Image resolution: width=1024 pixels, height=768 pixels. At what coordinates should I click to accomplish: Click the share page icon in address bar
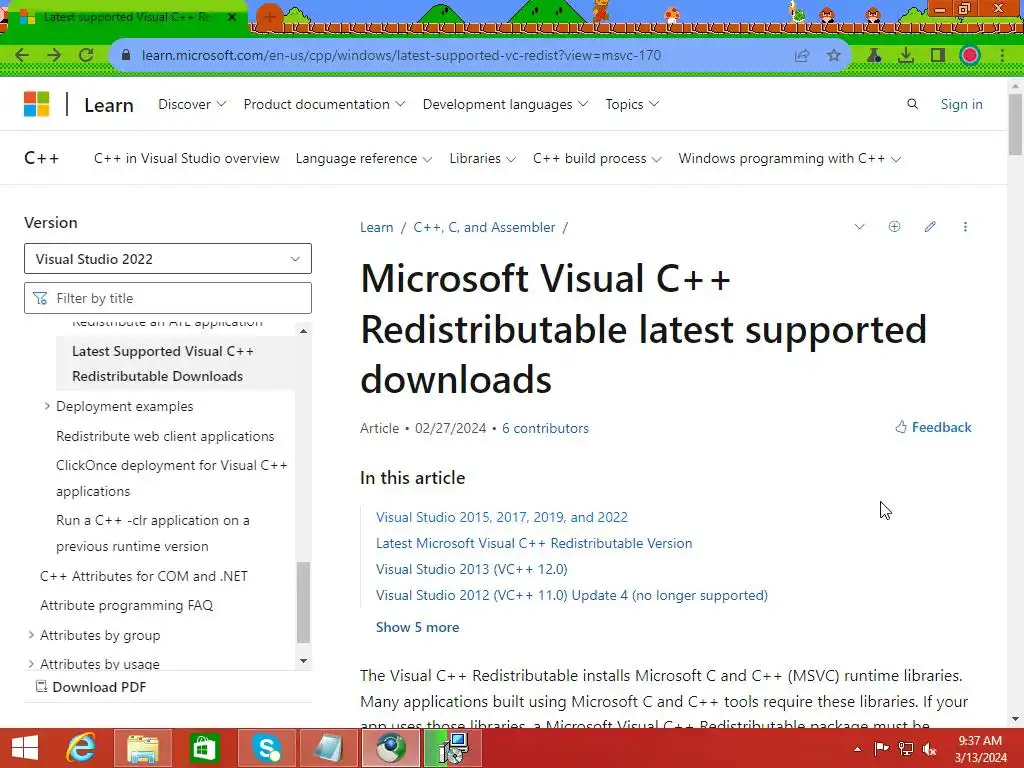(802, 56)
